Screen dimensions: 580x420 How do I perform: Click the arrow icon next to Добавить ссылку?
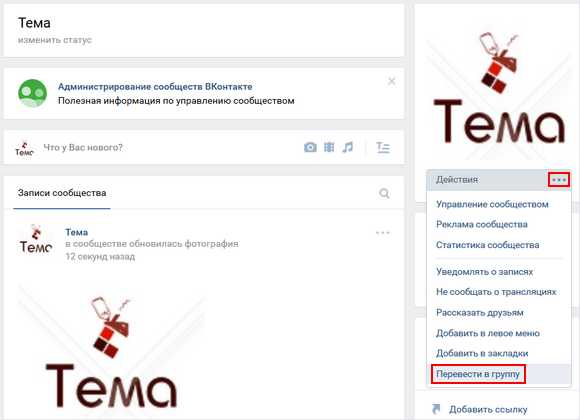coord(436,409)
